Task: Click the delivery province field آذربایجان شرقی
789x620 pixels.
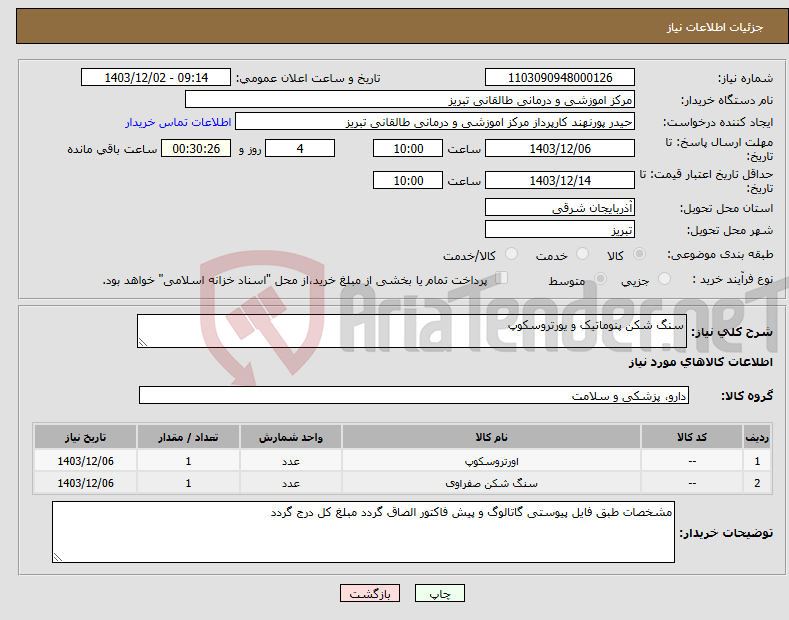Action: [560, 207]
